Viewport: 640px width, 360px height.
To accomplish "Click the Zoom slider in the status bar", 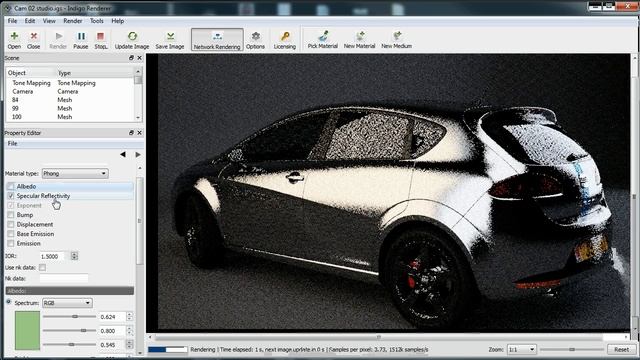I will click(x=571, y=349).
